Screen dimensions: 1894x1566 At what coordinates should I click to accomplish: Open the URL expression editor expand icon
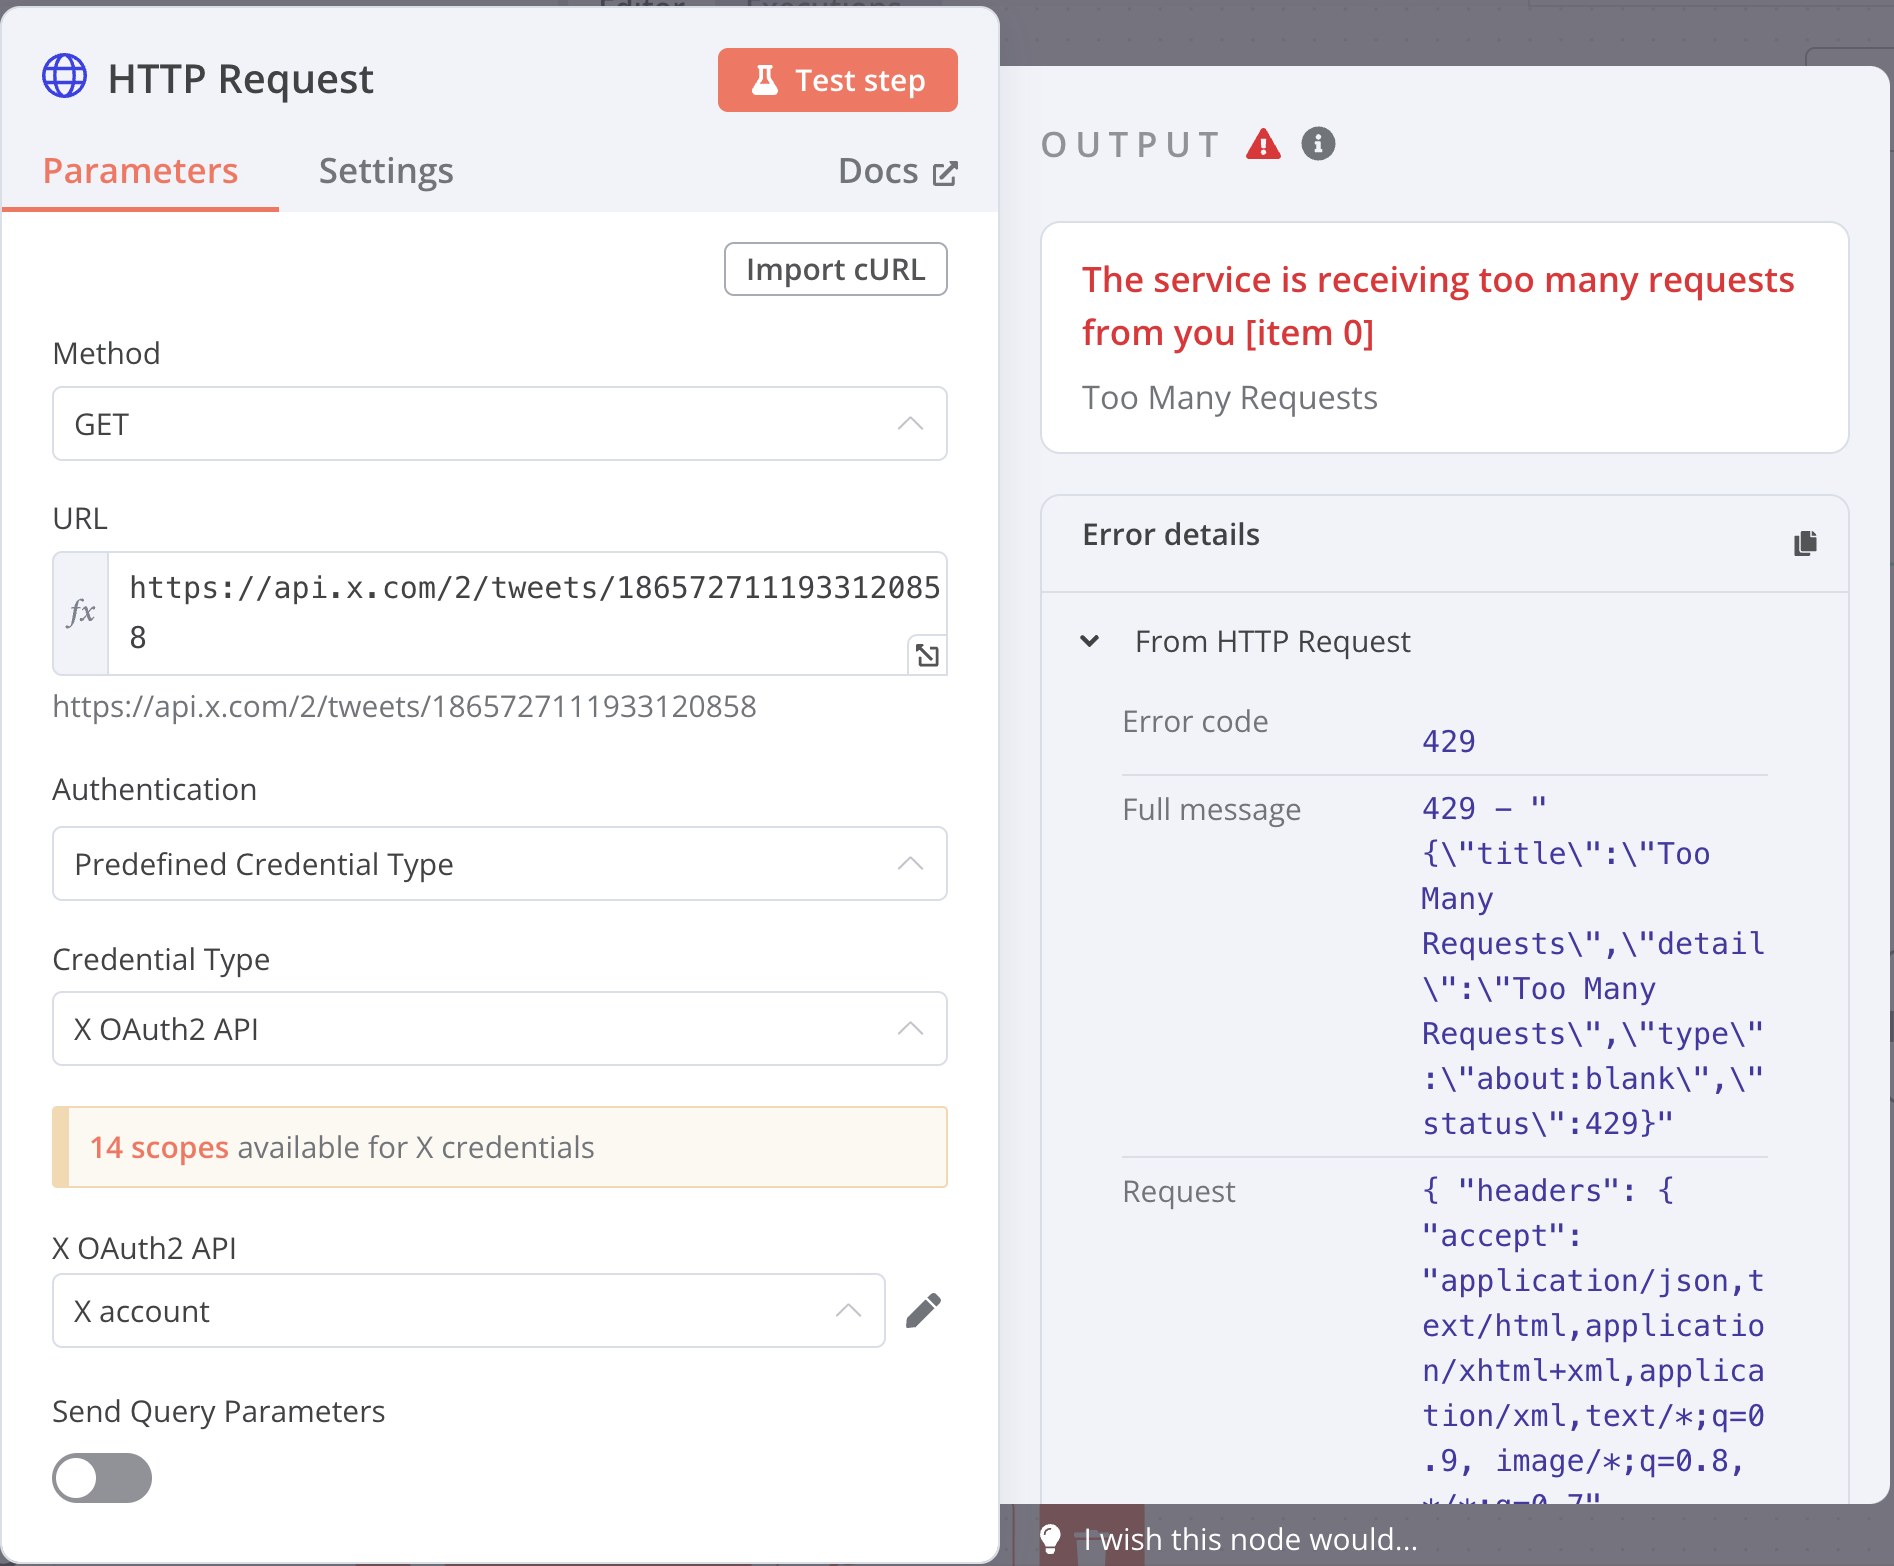927,655
